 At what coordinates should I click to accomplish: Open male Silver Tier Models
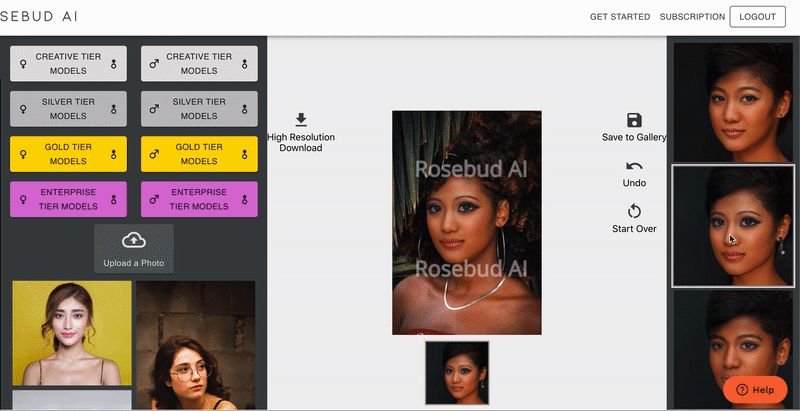[199, 109]
